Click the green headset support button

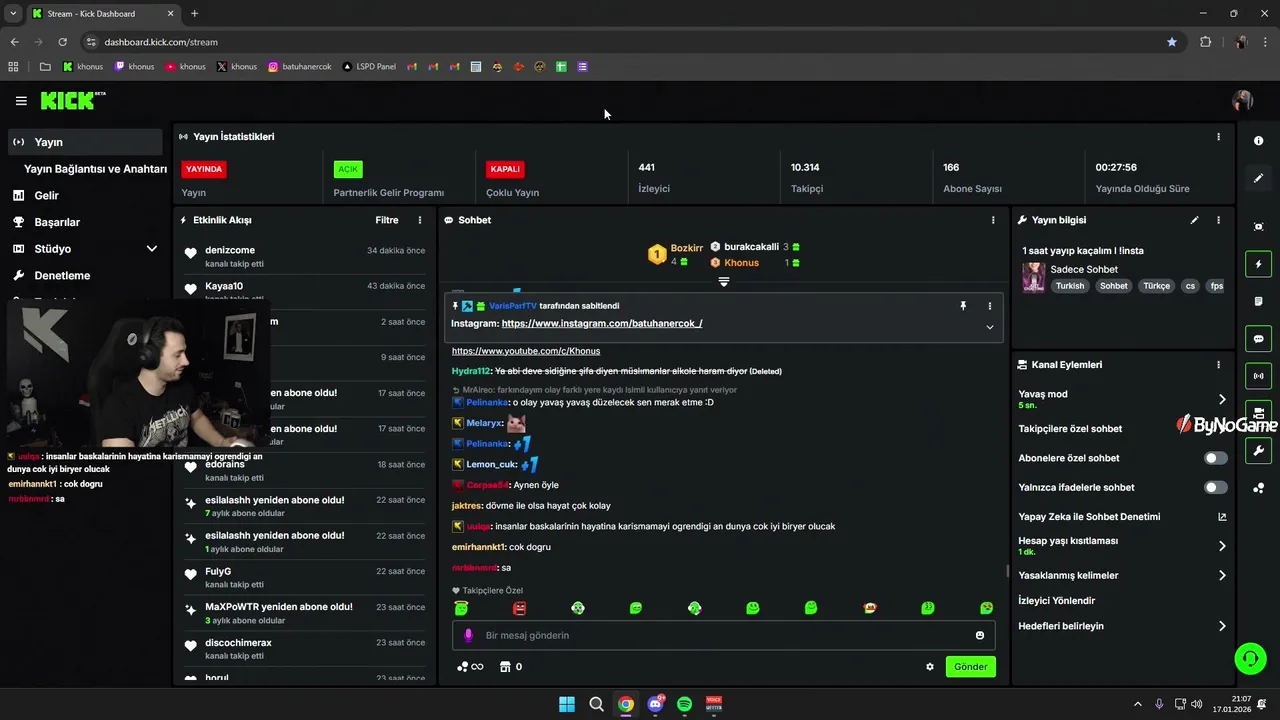1250,658
